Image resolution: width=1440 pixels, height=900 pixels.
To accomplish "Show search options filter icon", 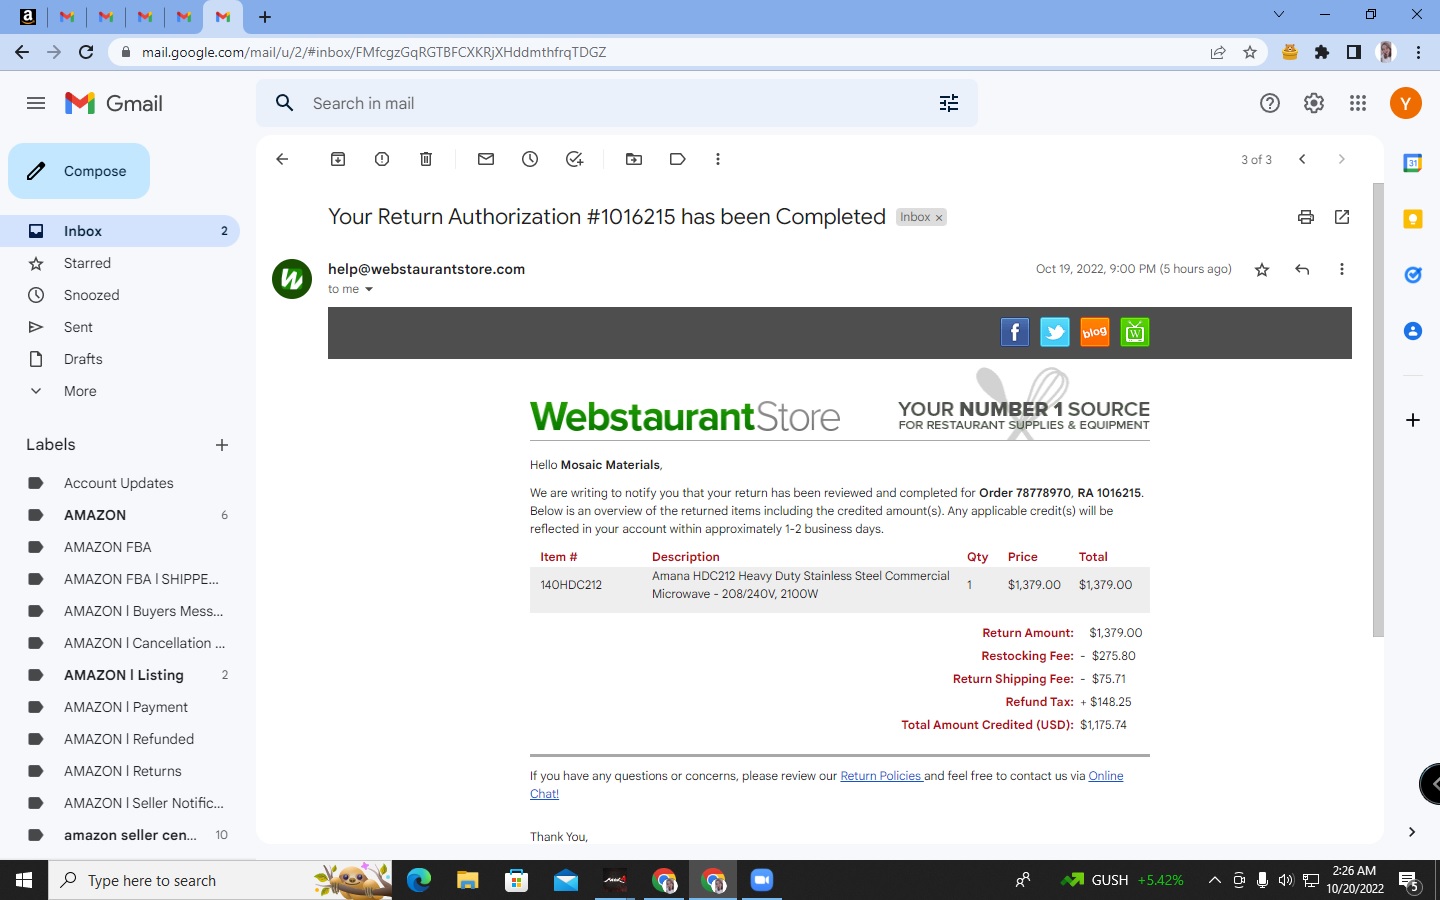I will point(949,103).
